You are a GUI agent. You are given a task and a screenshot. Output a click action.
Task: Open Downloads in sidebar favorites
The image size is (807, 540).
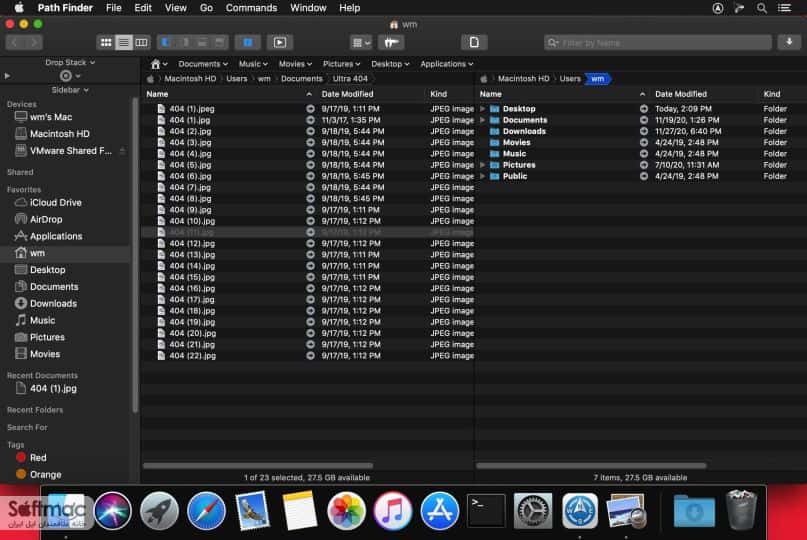point(53,304)
